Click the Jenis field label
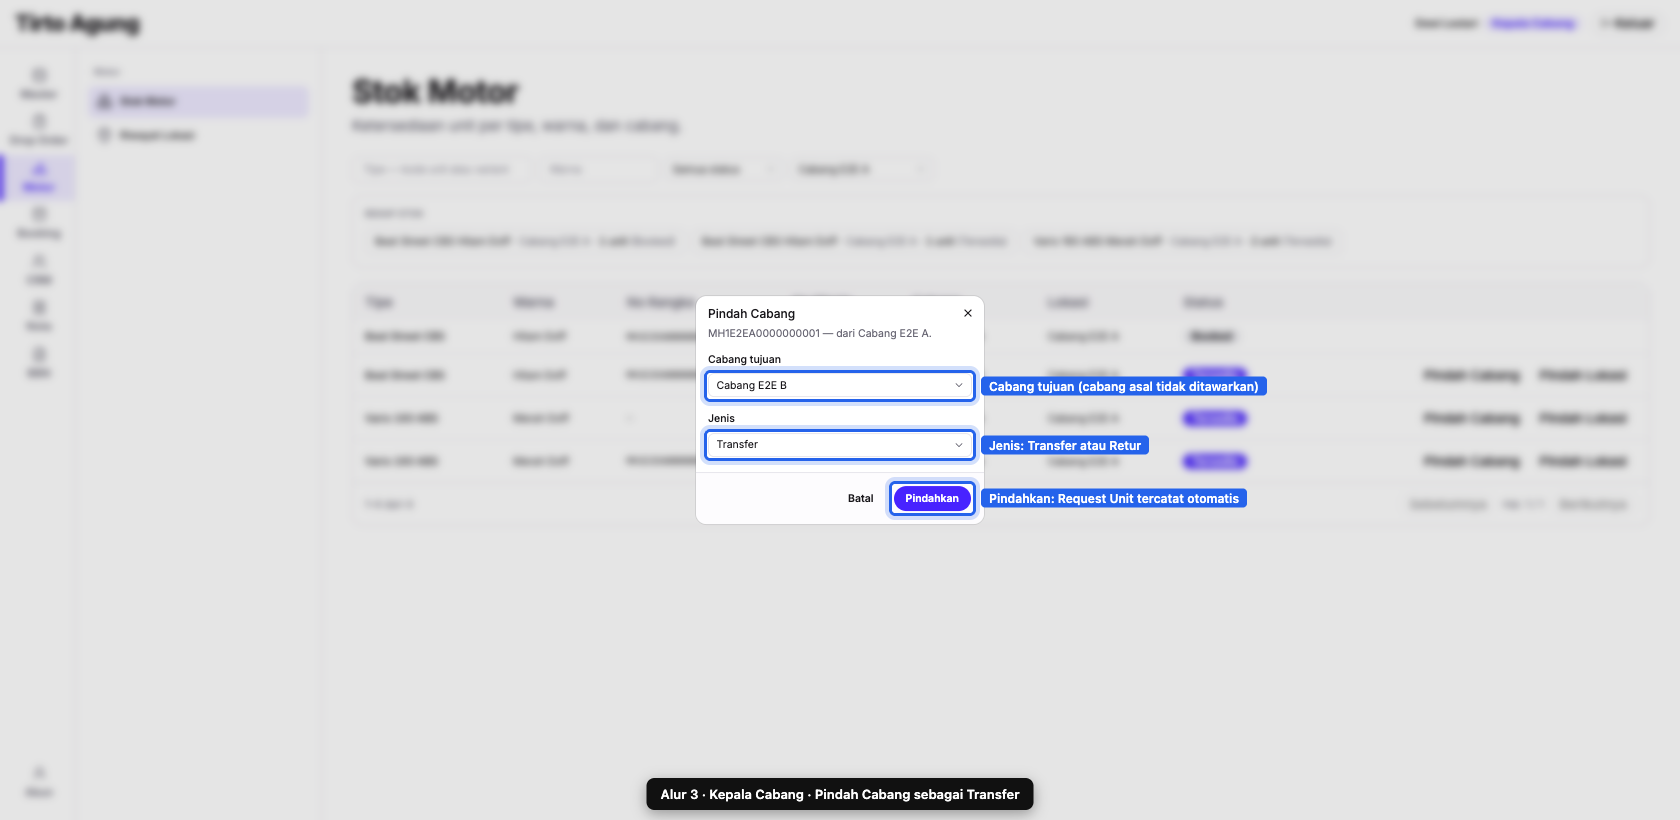This screenshot has height=820, width=1680. 721,418
